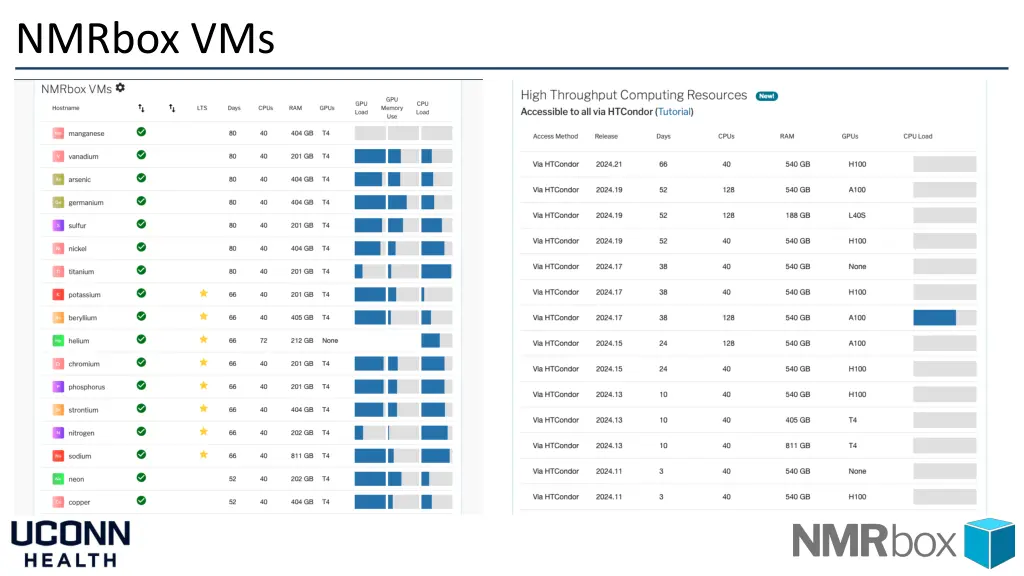This screenshot has height=576, width=1024.
Task: Click the helium element icon
Action: (58, 341)
